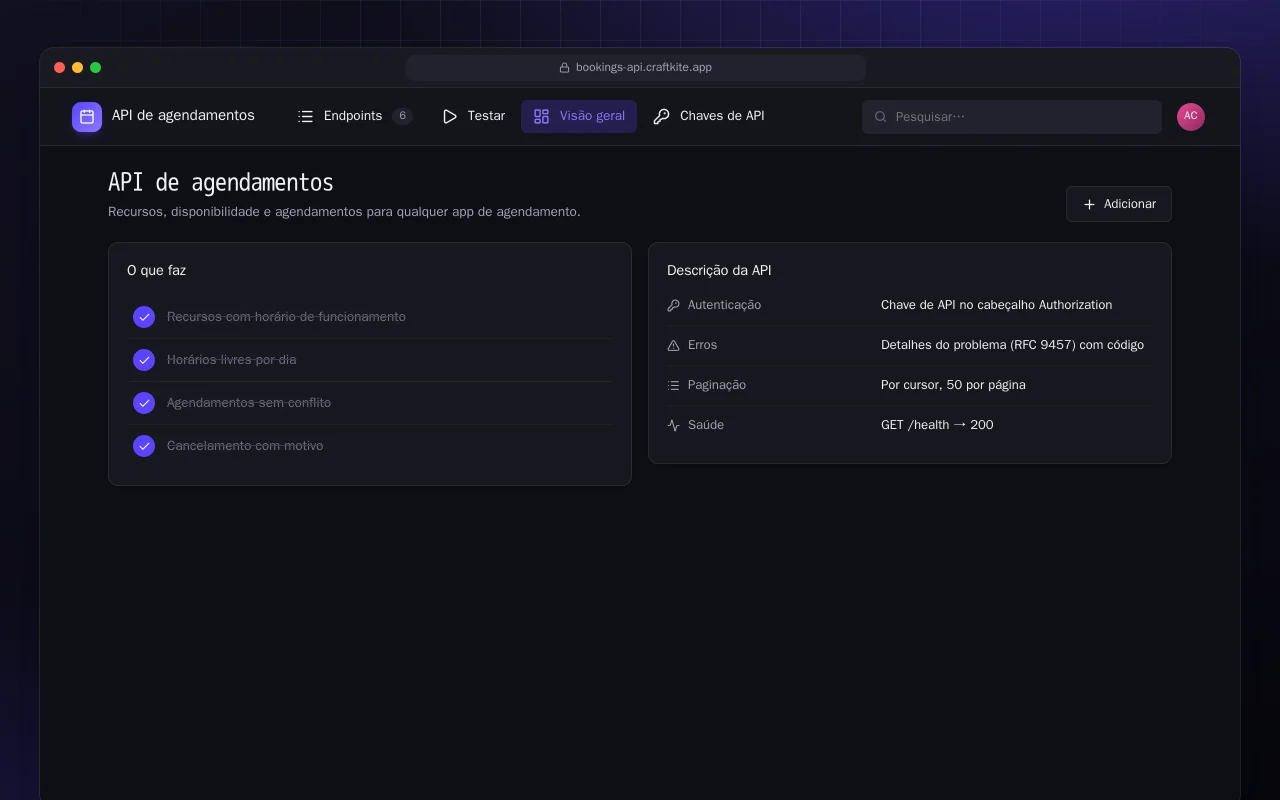The width and height of the screenshot is (1280, 800).
Task: Click the magnifier icon in search box
Action: (x=881, y=117)
